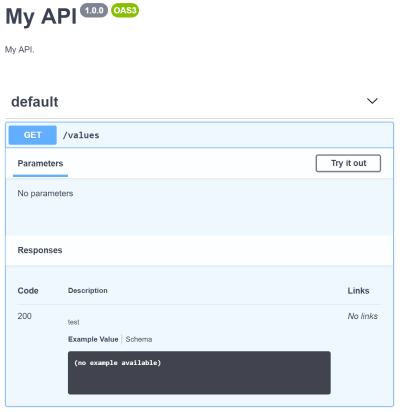Select the Parameters tab
Viewport: 400px width, 412px height.
click(x=40, y=163)
